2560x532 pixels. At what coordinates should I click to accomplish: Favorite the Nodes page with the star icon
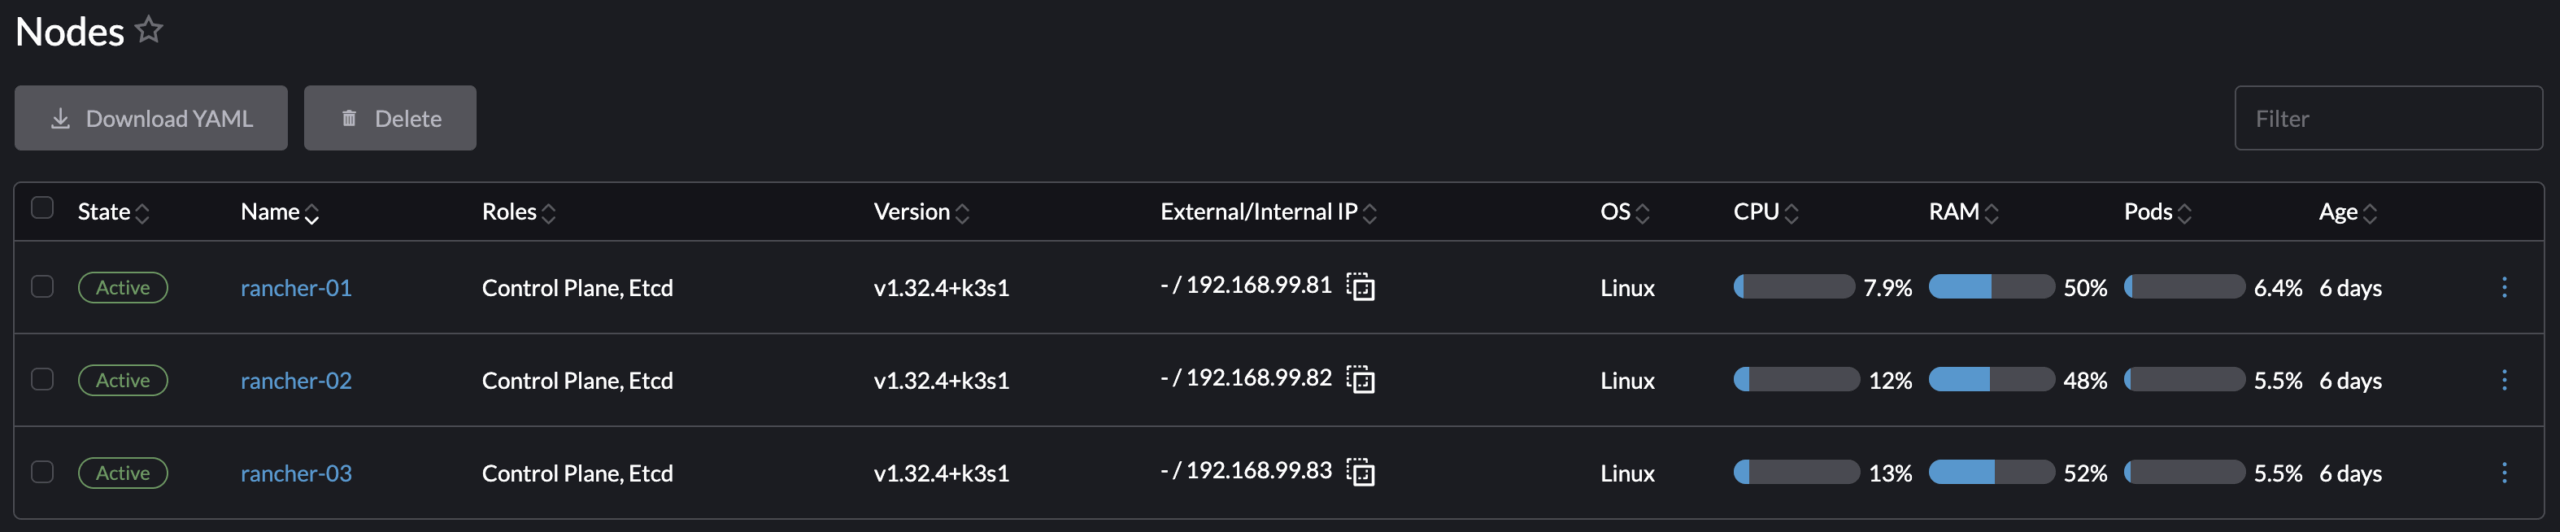point(149,30)
